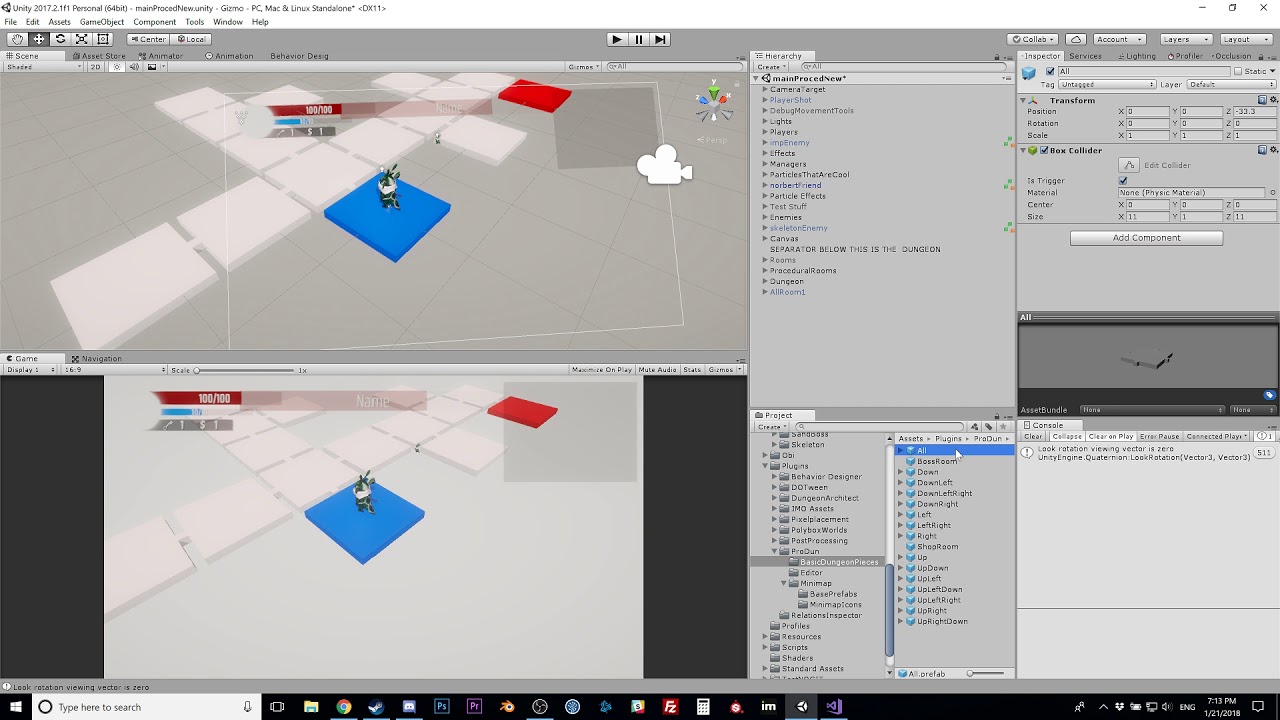The image size is (1280, 720).
Task: Toggle the Static checkbox
Action: pyautogui.click(x=1238, y=71)
